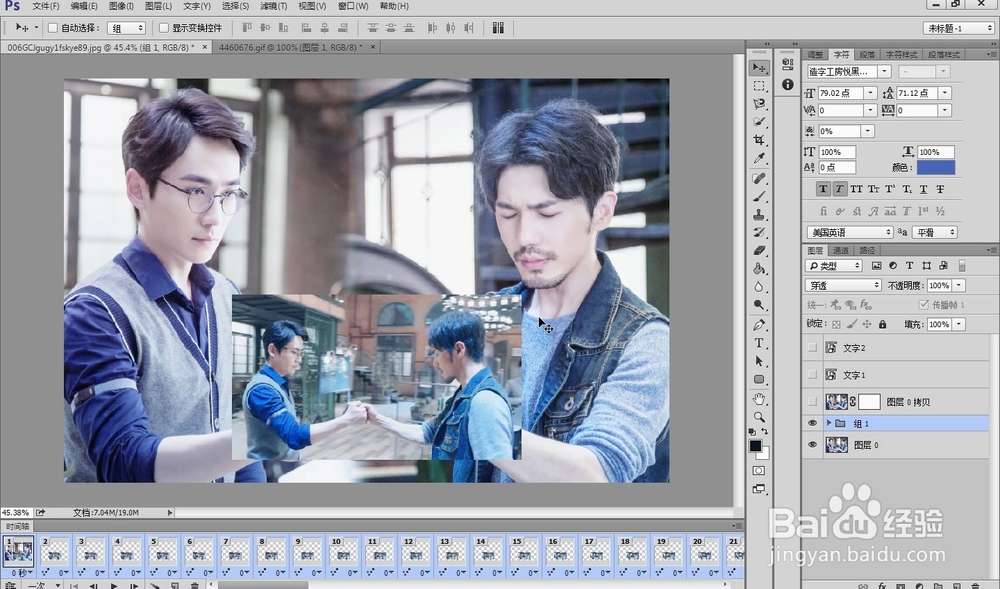
Task: Select timeline frame 5 thumbnail
Action: click(163, 552)
